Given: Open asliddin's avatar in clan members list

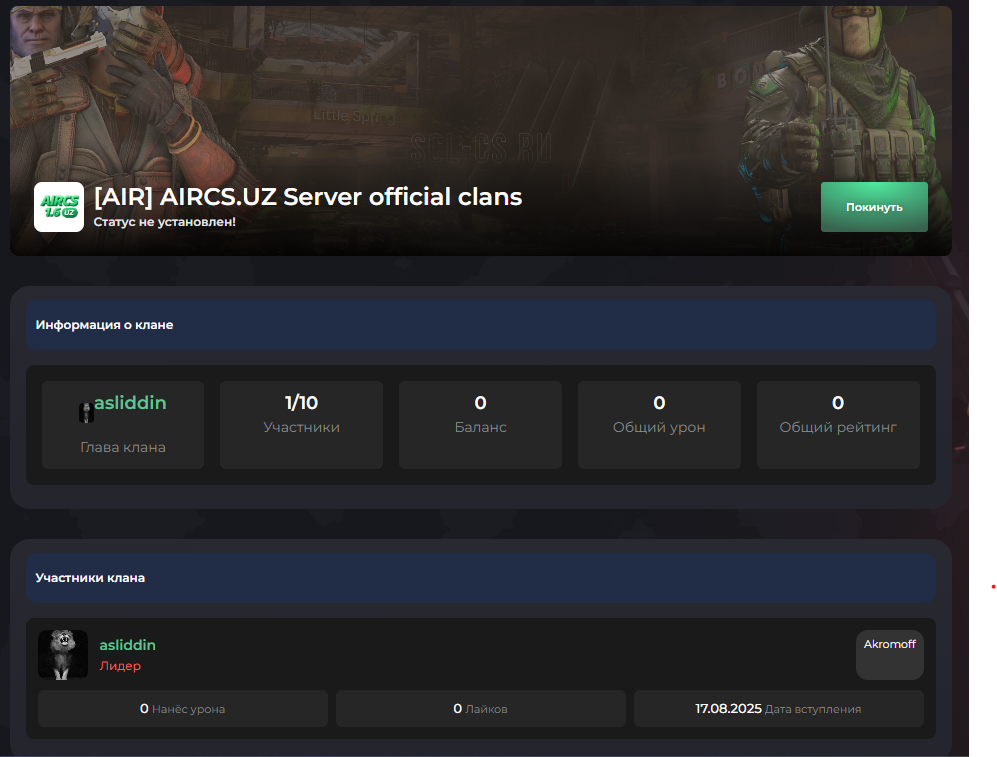Looking at the screenshot, I should (63, 655).
